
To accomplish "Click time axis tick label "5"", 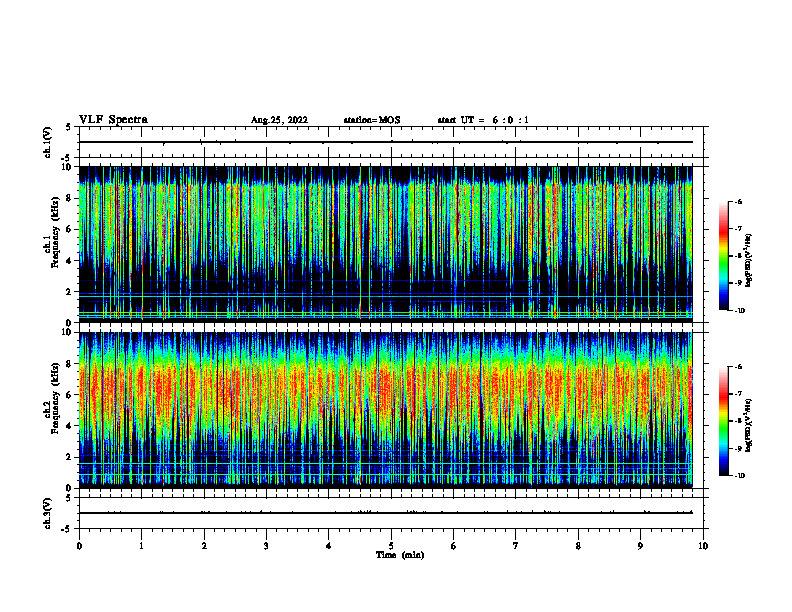I will [391, 546].
